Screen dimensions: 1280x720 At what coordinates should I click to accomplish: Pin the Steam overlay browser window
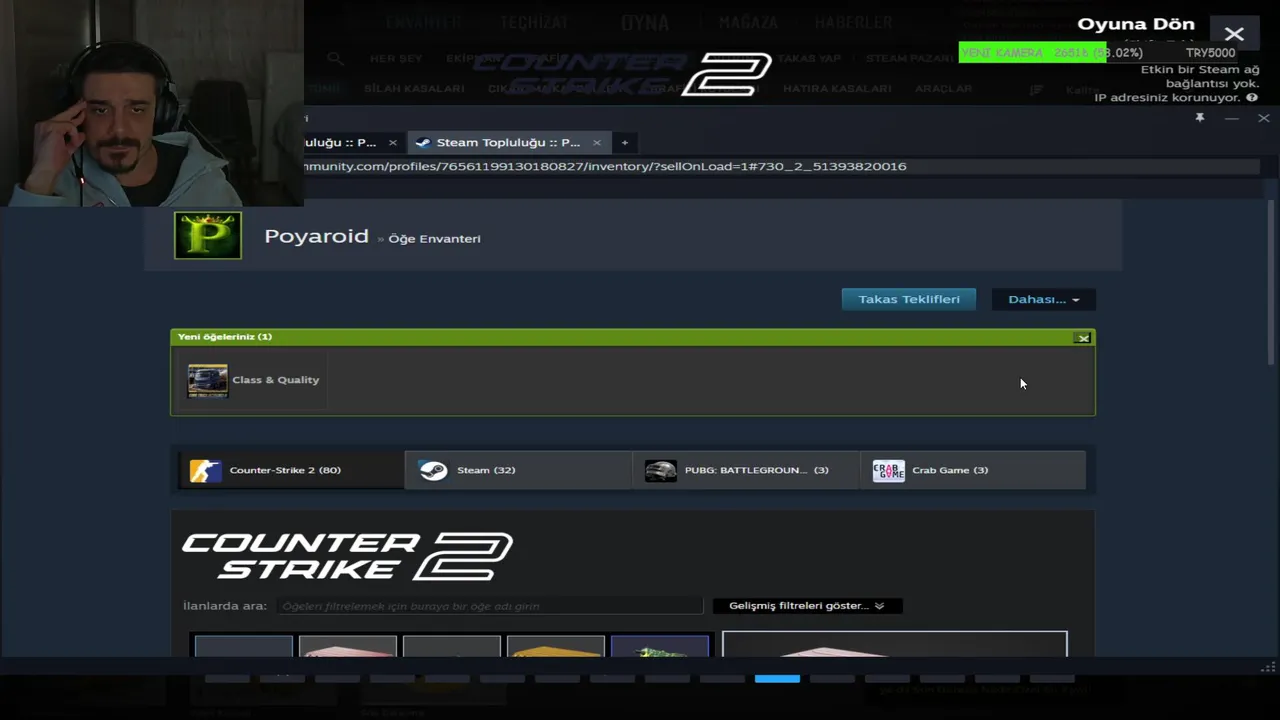[1200, 118]
